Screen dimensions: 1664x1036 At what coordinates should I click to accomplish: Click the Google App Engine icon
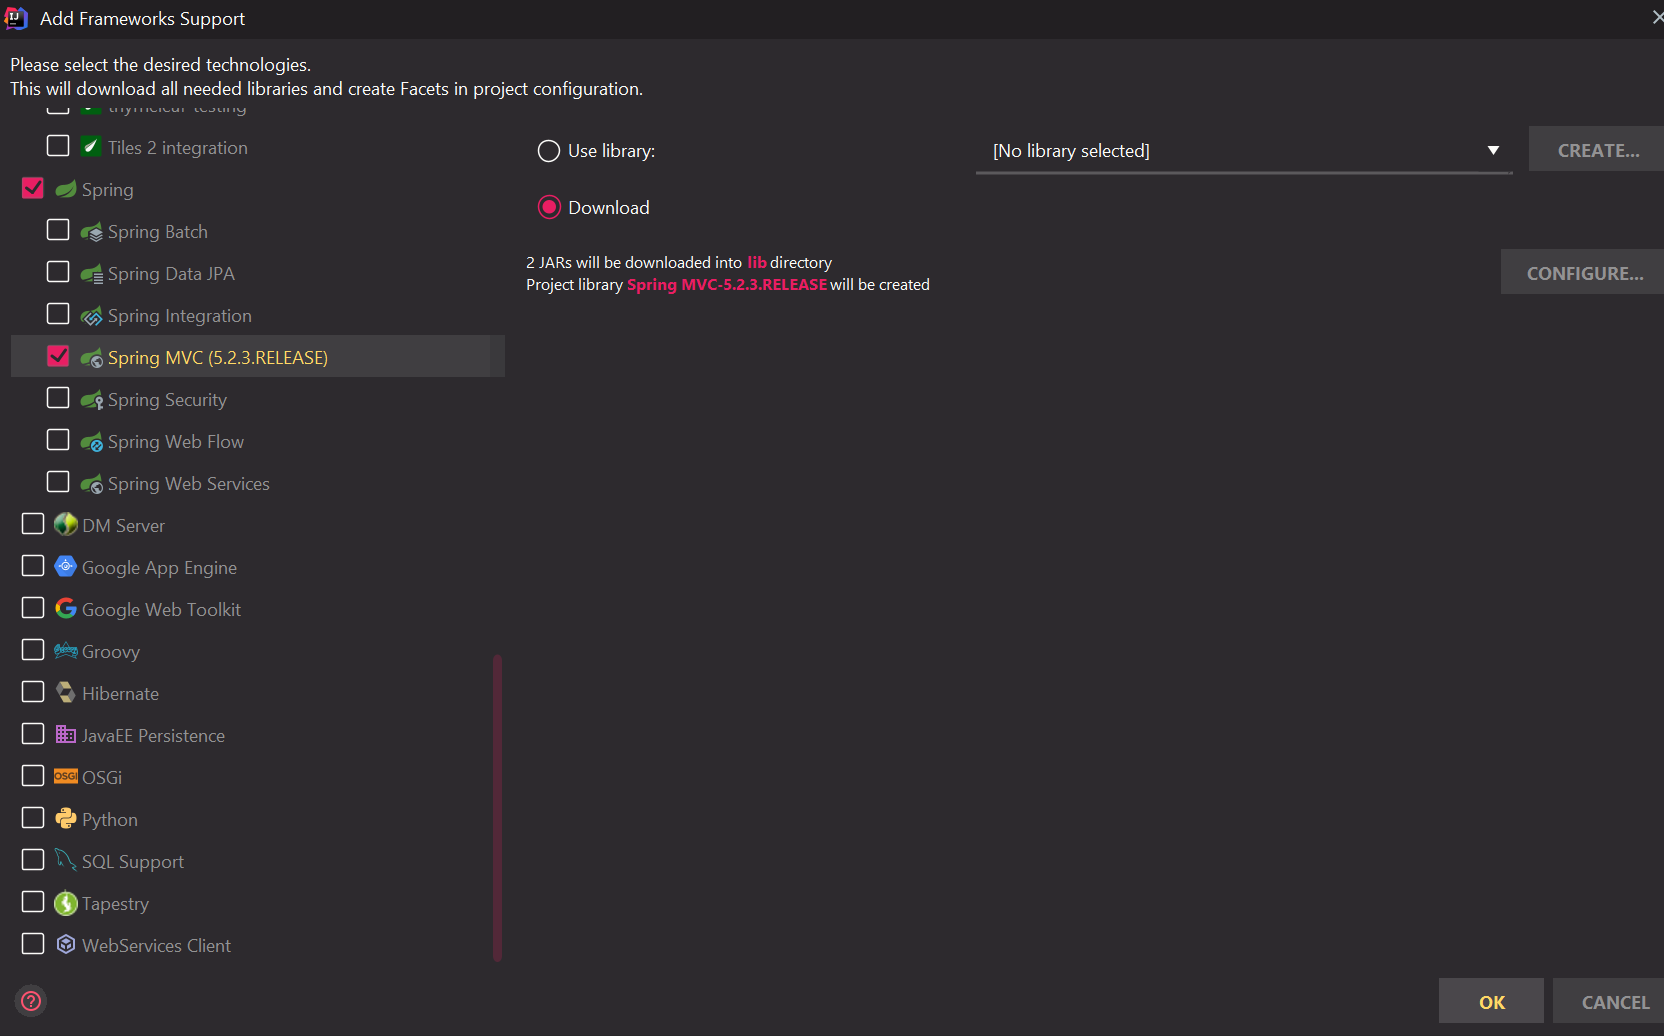coord(66,566)
